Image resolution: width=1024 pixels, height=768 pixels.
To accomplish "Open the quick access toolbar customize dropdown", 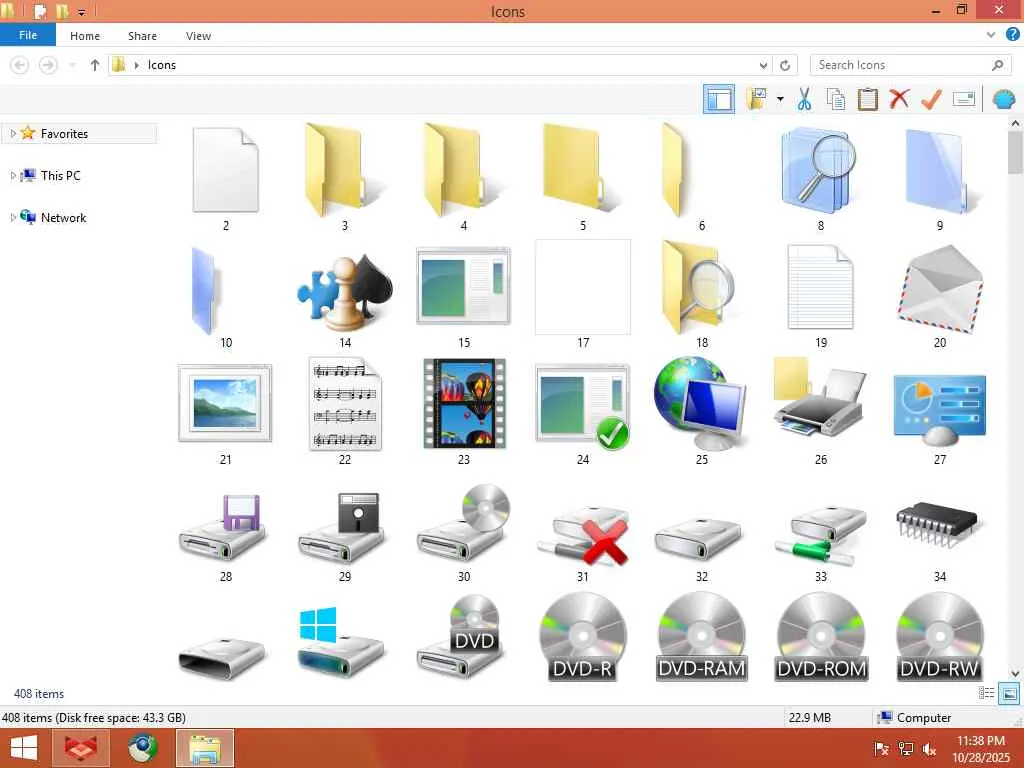I will [82, 12].
